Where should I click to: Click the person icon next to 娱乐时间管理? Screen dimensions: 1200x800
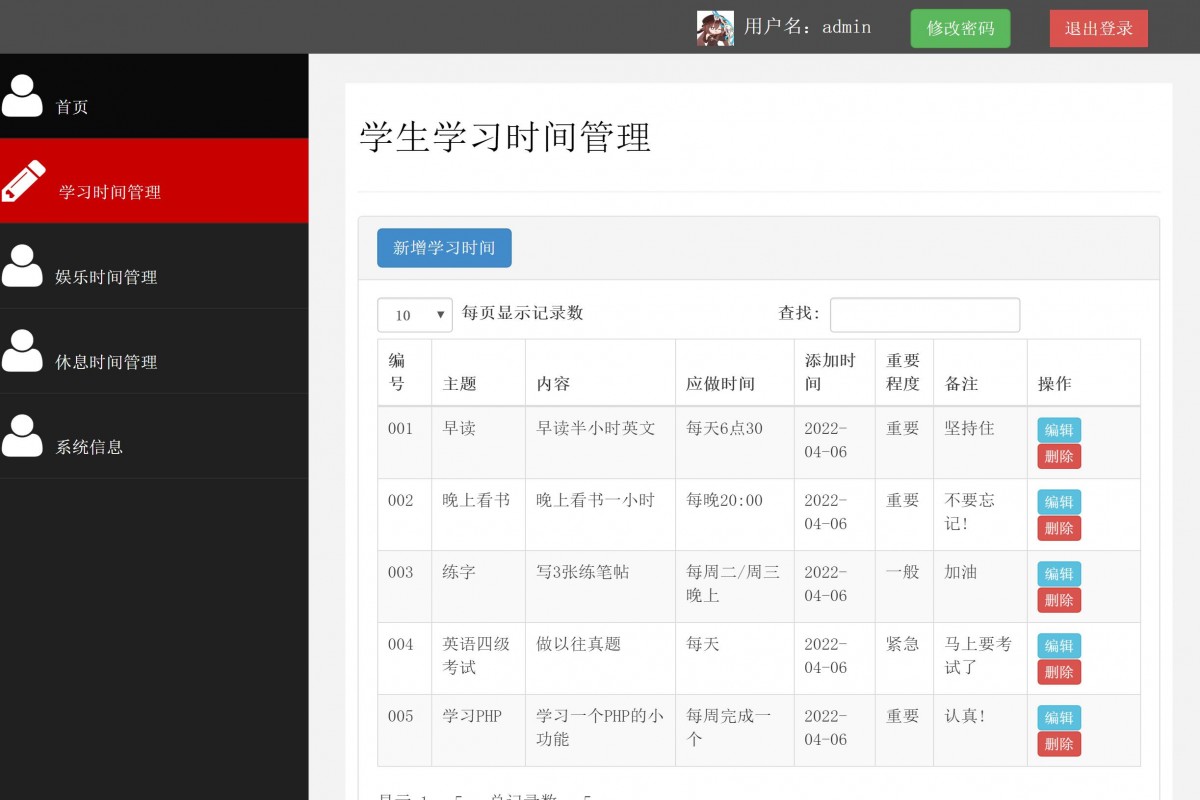coord(23,265)
